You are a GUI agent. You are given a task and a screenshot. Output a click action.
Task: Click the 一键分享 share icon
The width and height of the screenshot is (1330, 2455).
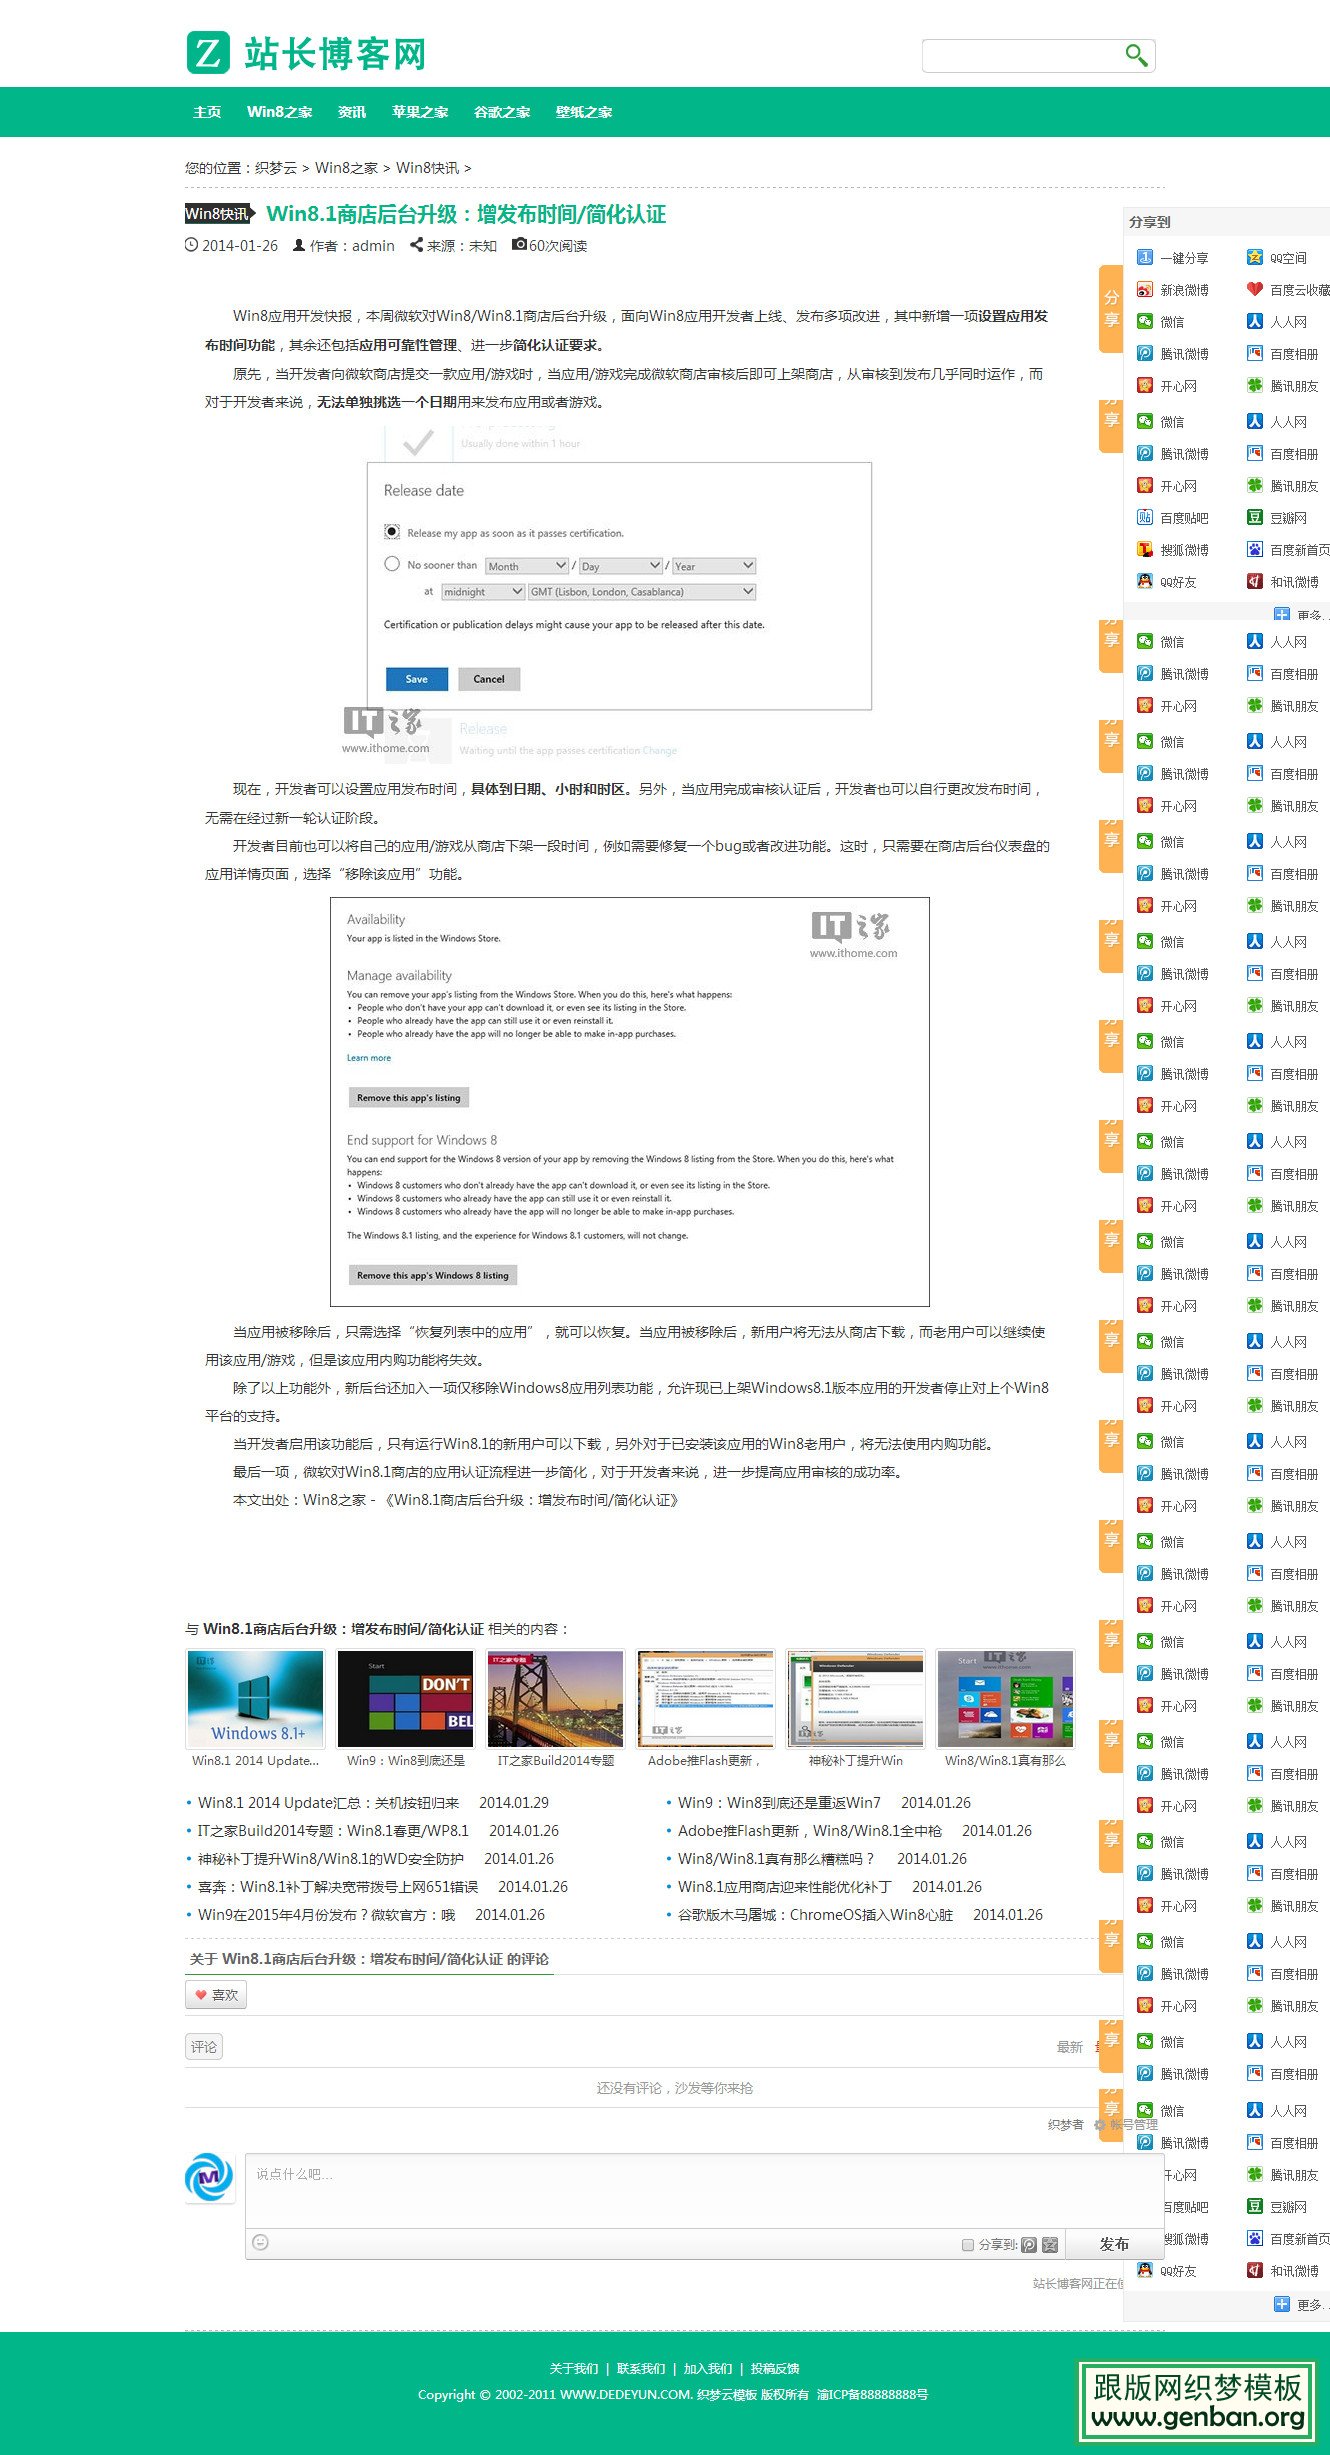point(1145,258)
